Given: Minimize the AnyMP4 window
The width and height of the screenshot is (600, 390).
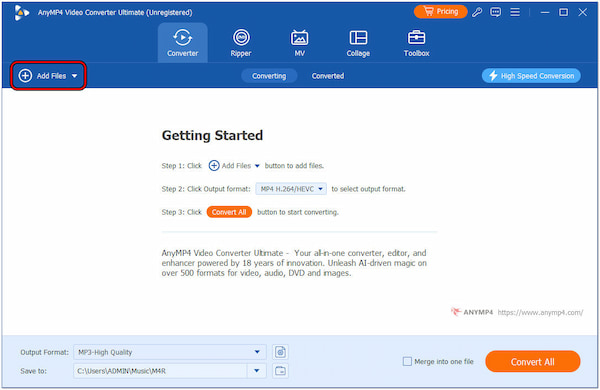Looking at the screenshot, I should pyautogui.click(x=545, y=13).
